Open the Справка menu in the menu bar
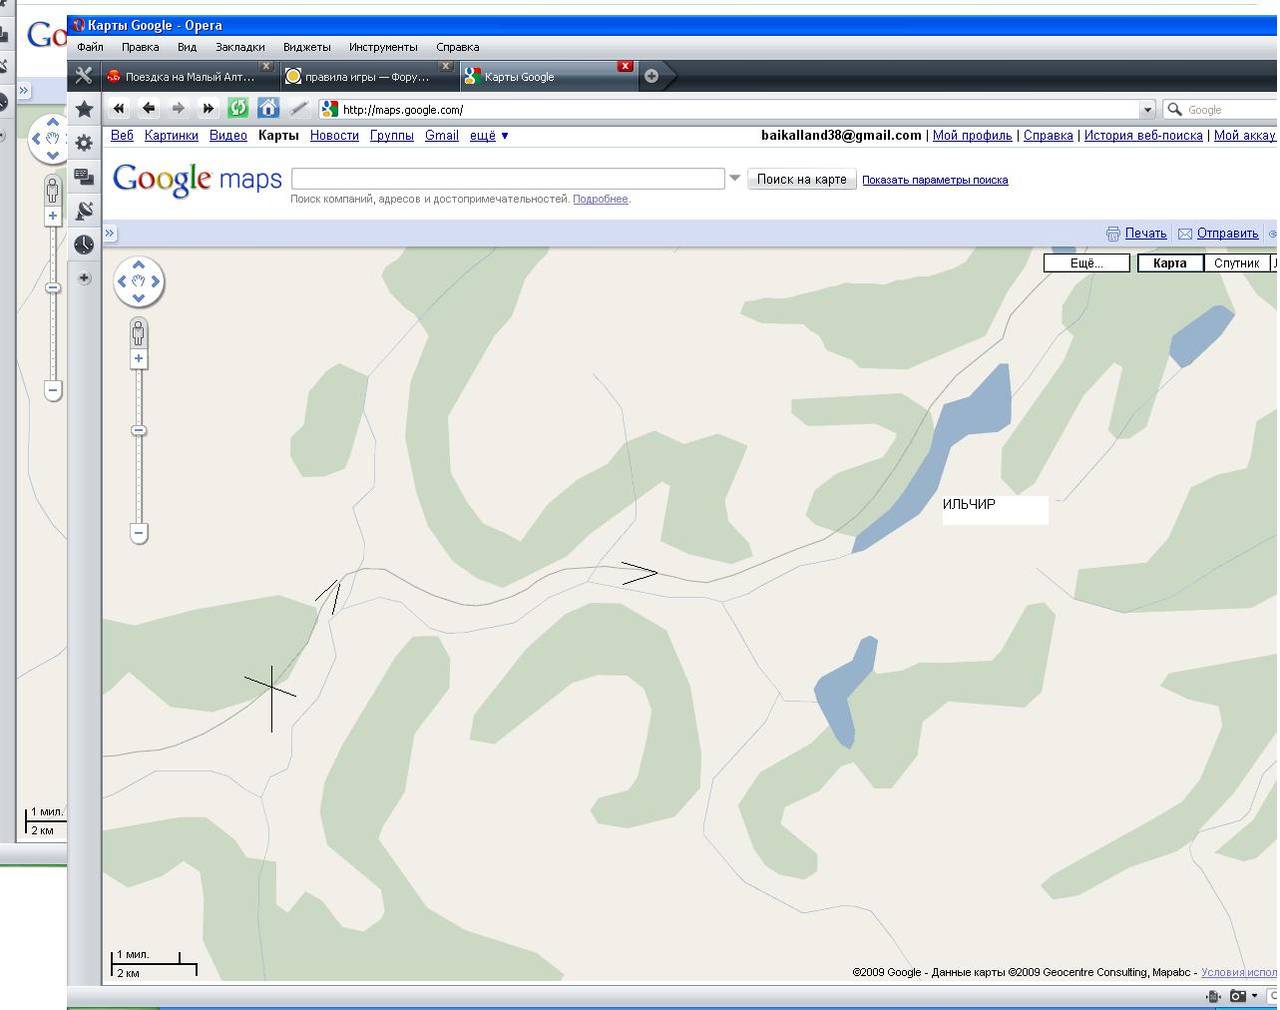 coord(457,47)
